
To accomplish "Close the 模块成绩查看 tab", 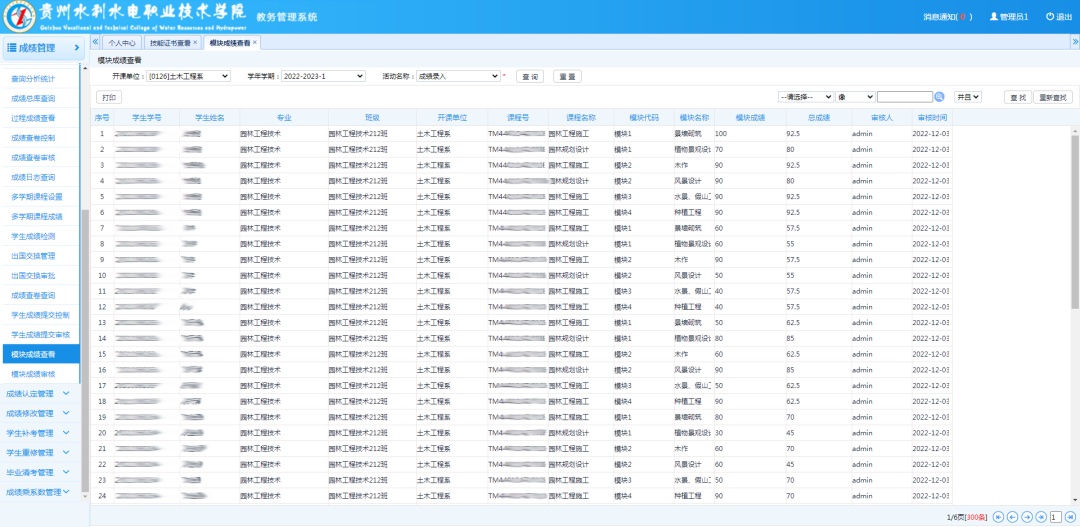I will click(255, 43).
